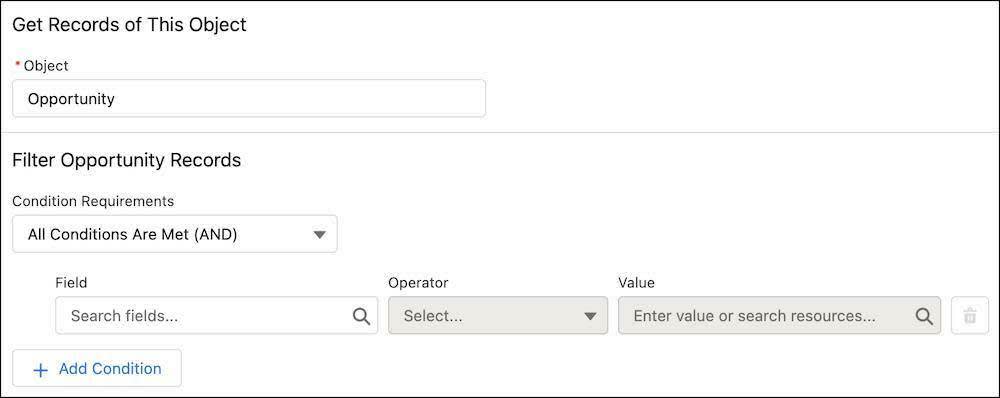1000x398 pixels.
Task: Click the magnifier icon in Field search box
Action: 361,316
